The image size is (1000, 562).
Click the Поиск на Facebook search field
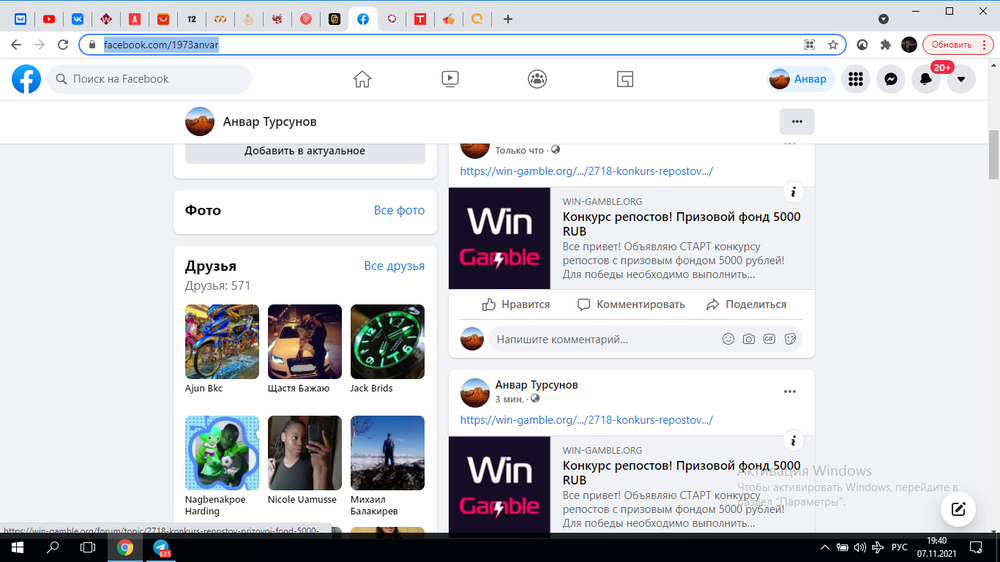[x=150, y=79]
